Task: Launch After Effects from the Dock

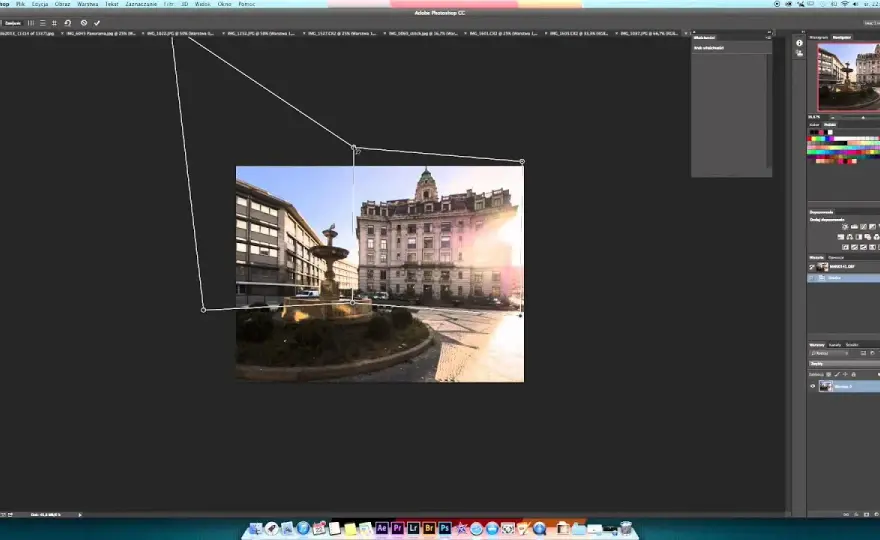Action: [x=382, y=528]
